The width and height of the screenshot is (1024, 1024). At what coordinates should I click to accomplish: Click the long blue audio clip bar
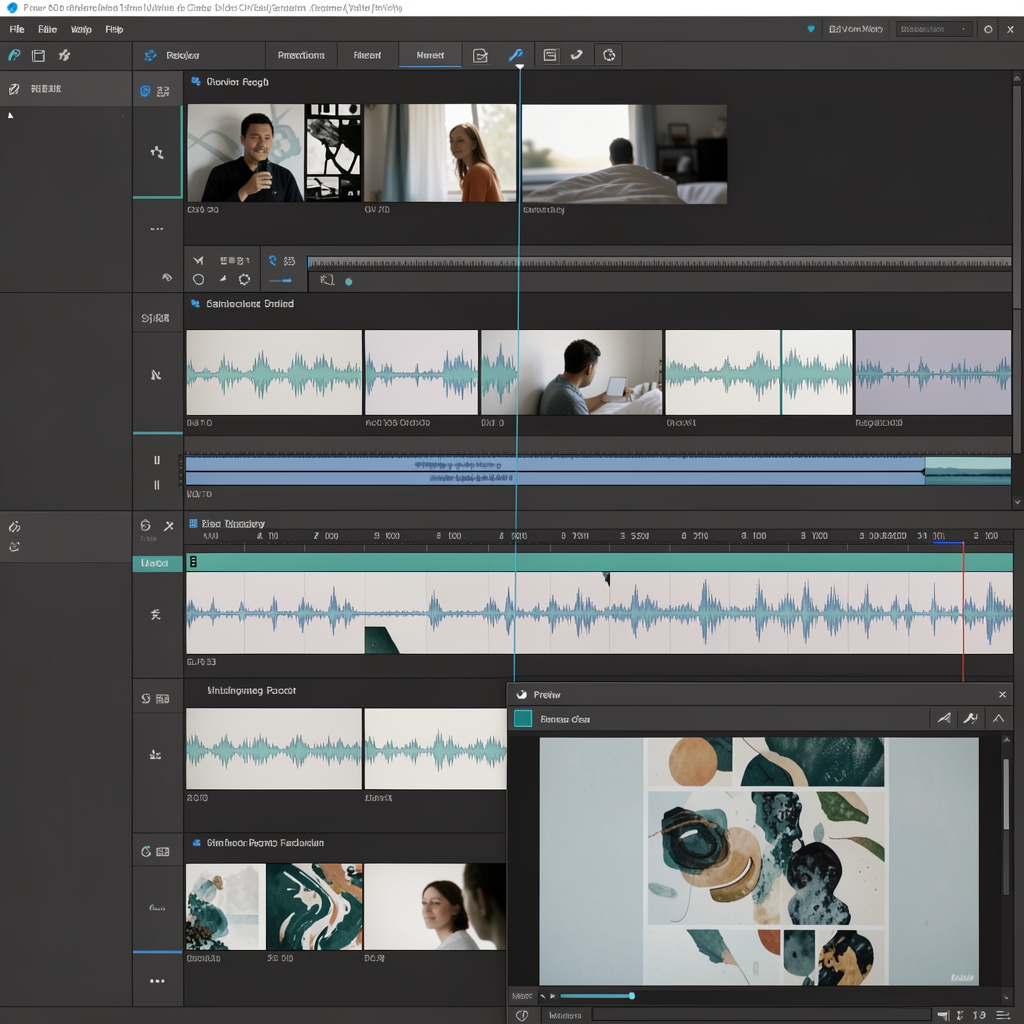(x=555, y=471)
